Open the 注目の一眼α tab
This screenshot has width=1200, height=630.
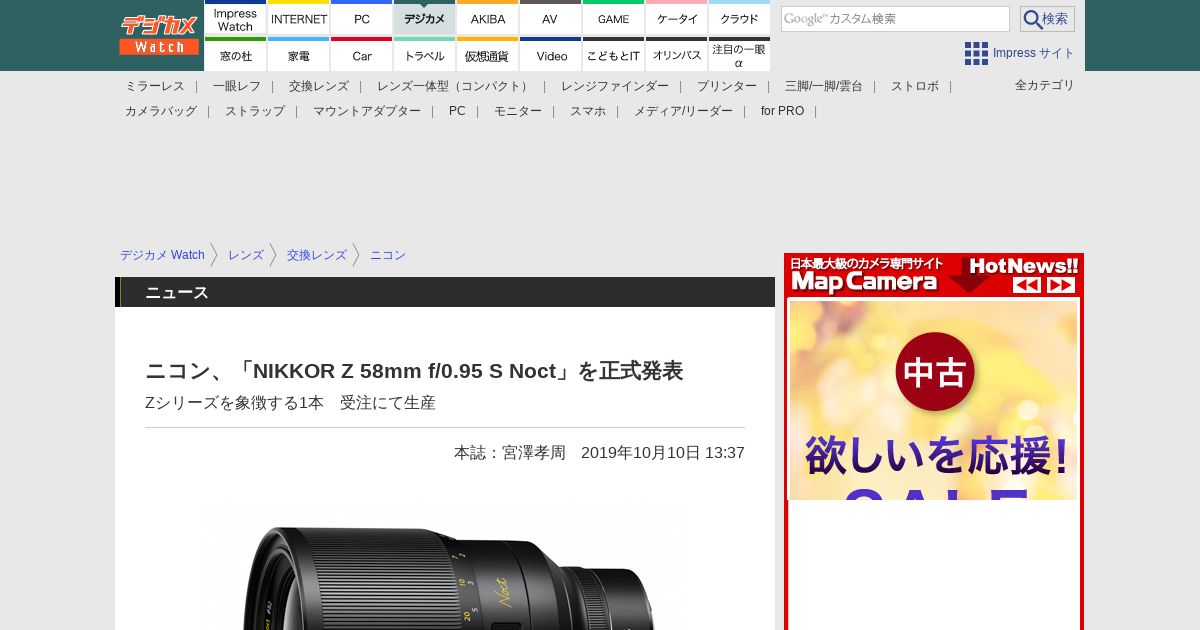click(739, 55)
